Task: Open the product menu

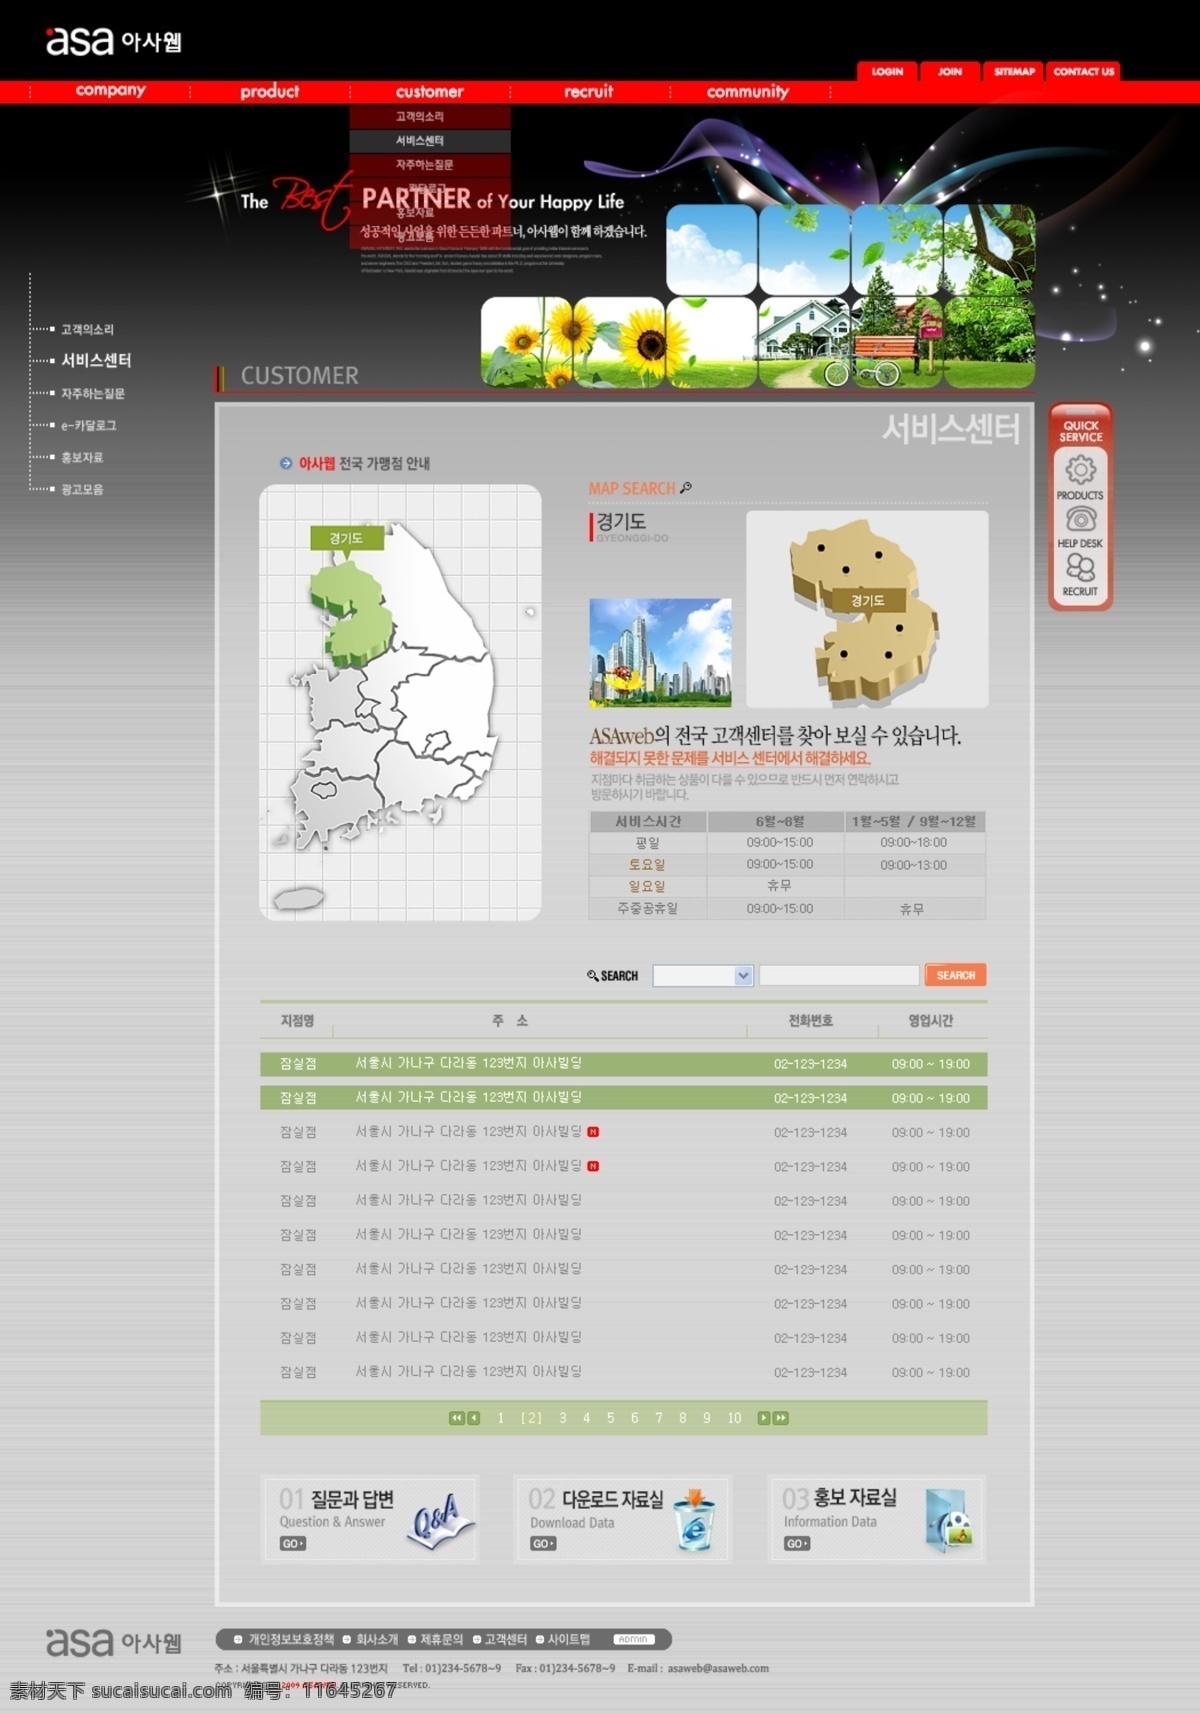Action: click(269, 91)
